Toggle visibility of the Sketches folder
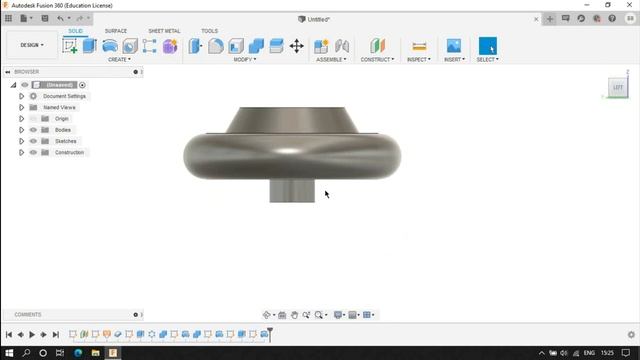 tap(33, 141)
